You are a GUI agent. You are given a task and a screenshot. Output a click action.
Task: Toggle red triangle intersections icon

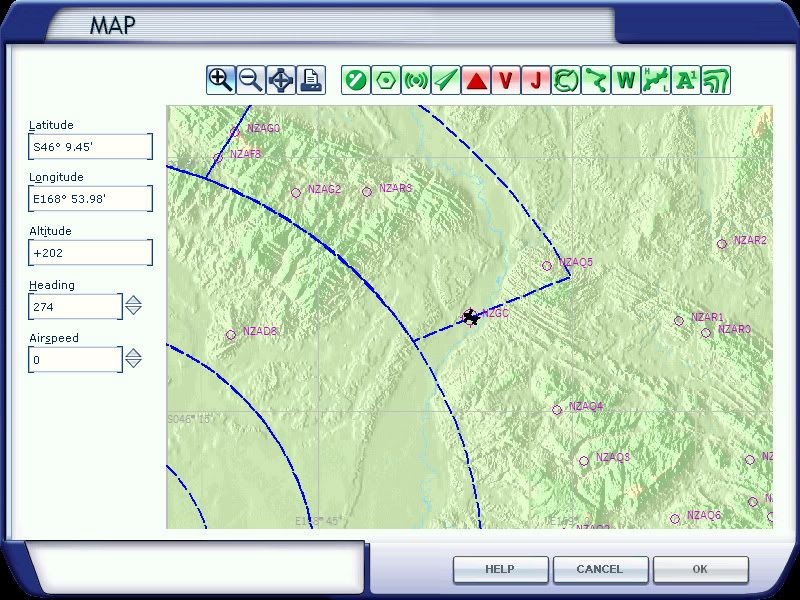(476, 80)
